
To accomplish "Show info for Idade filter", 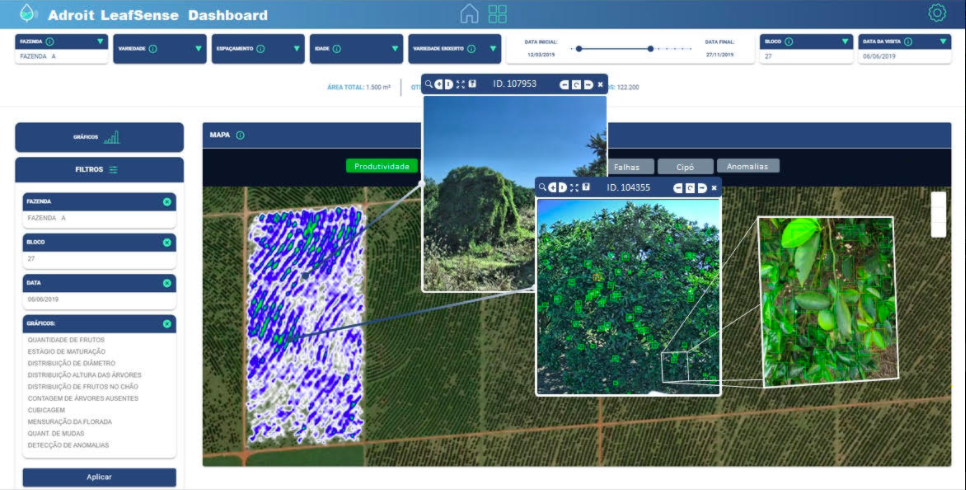I will point(337,49).
